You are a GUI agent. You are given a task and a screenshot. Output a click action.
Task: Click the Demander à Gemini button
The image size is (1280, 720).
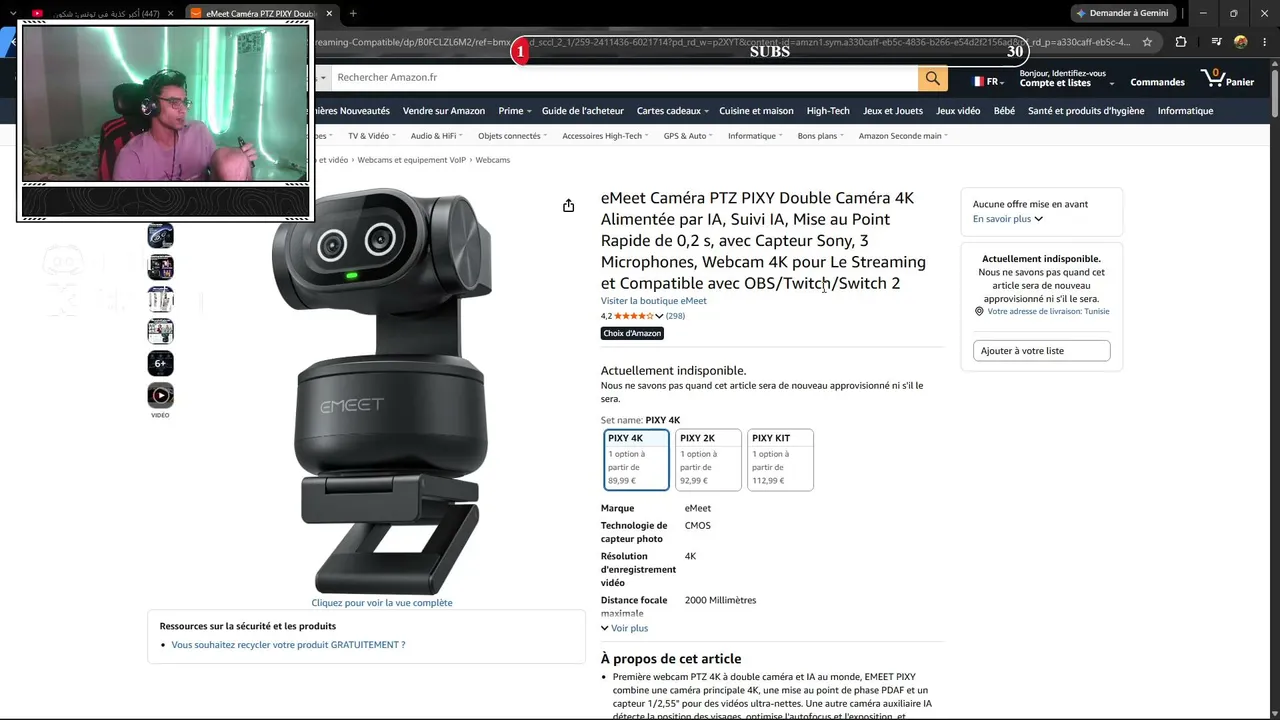[1123, 13]
